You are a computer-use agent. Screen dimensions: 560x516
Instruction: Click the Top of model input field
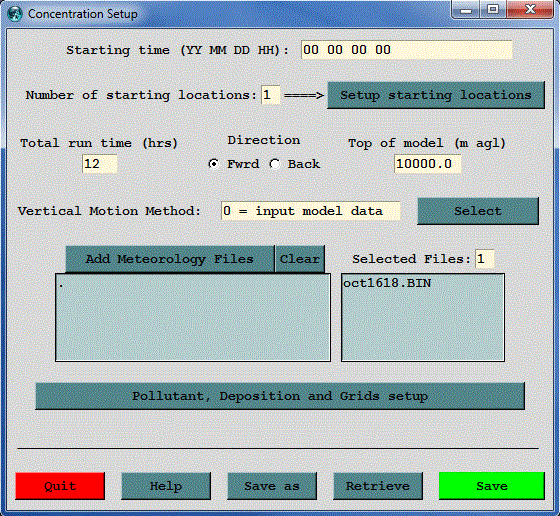point(428,164)
